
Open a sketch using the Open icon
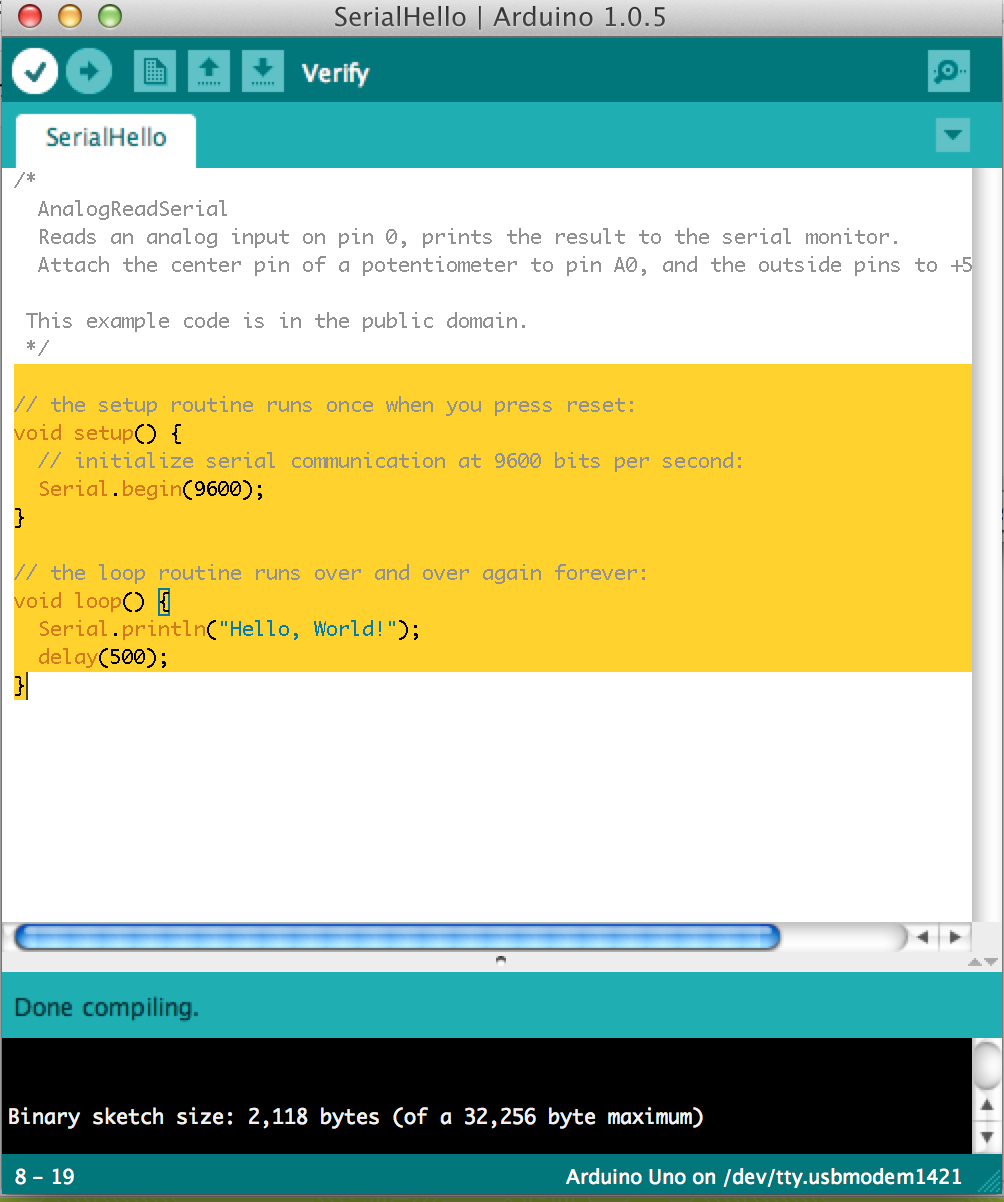pos(209,71)
